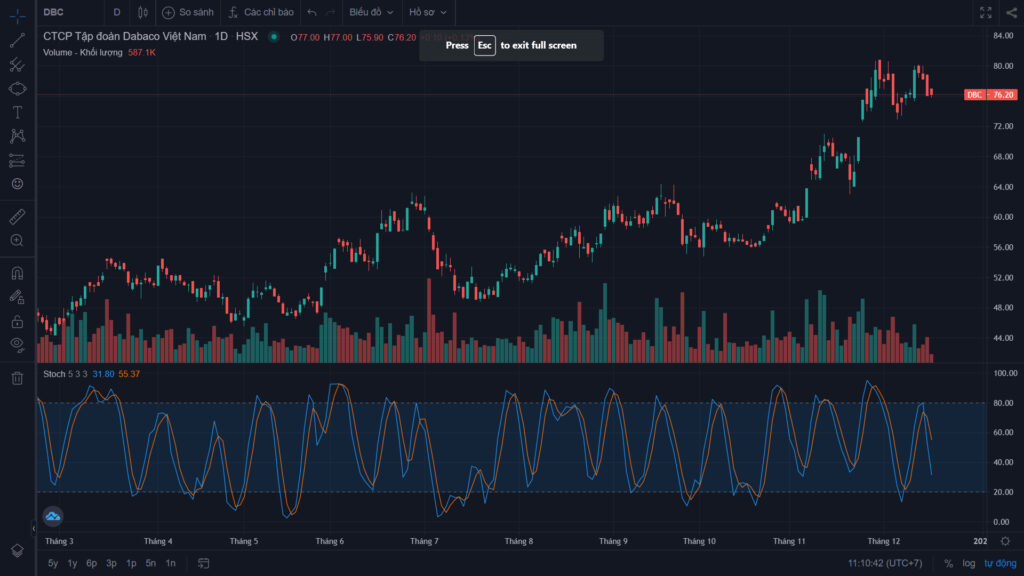Open Các chỉ báo indicators dialog
The image size is (1024, 576).
point(261,12)
